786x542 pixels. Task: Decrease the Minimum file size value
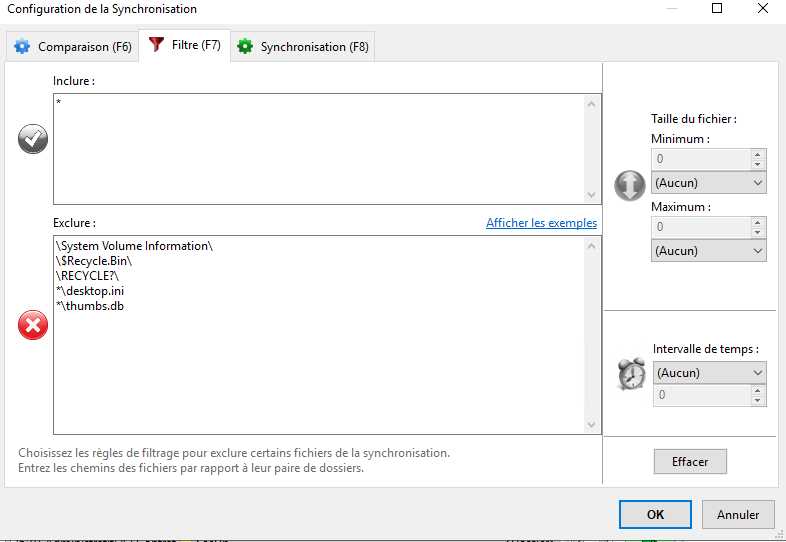(x=757, y=164)
